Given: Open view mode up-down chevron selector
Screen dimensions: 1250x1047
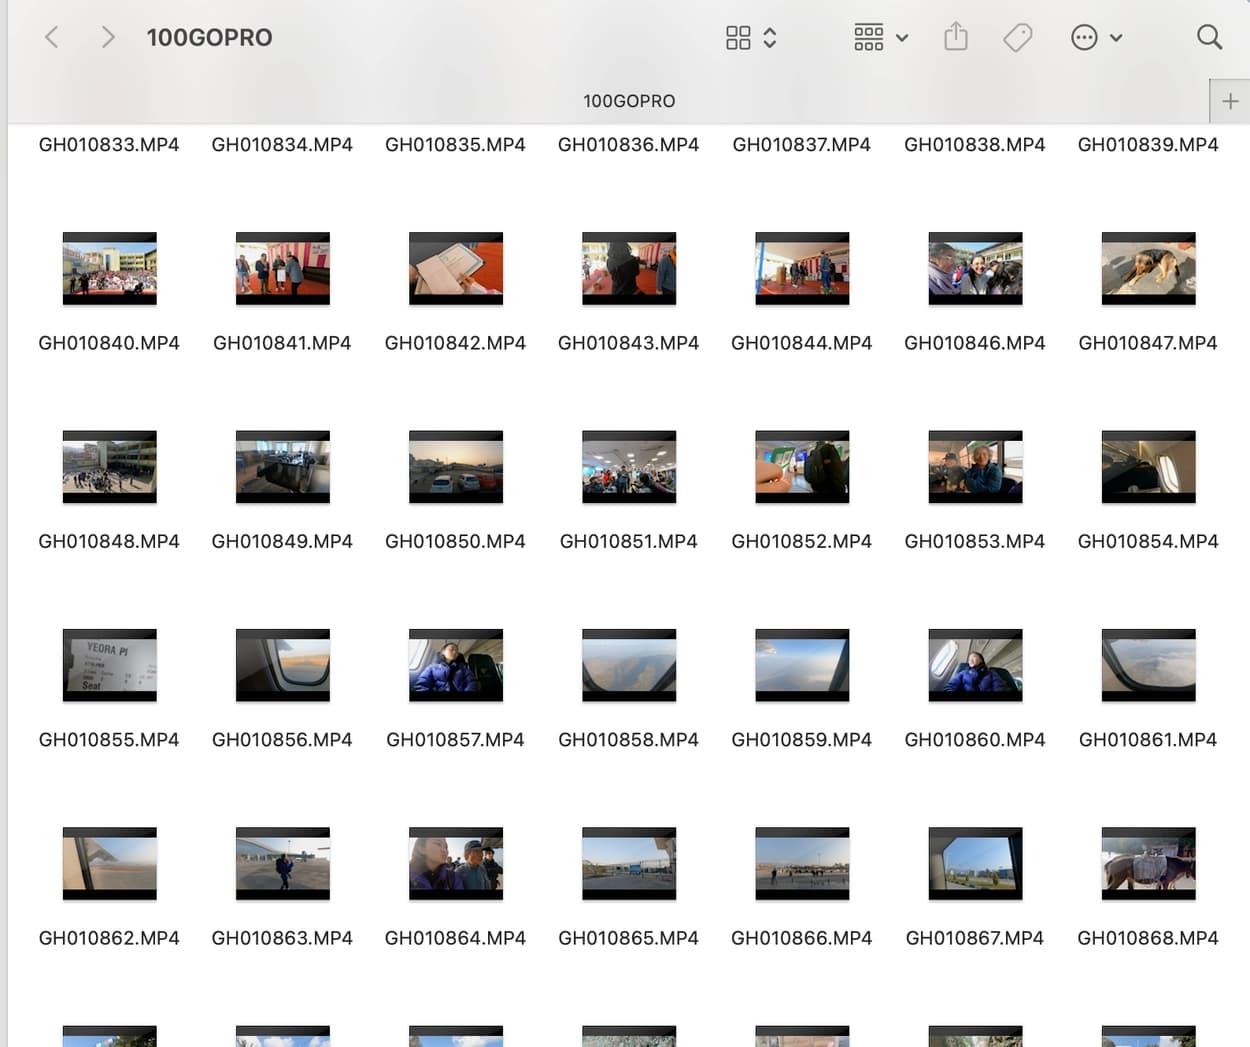Looking at the screenshot, I should [770, 38].
